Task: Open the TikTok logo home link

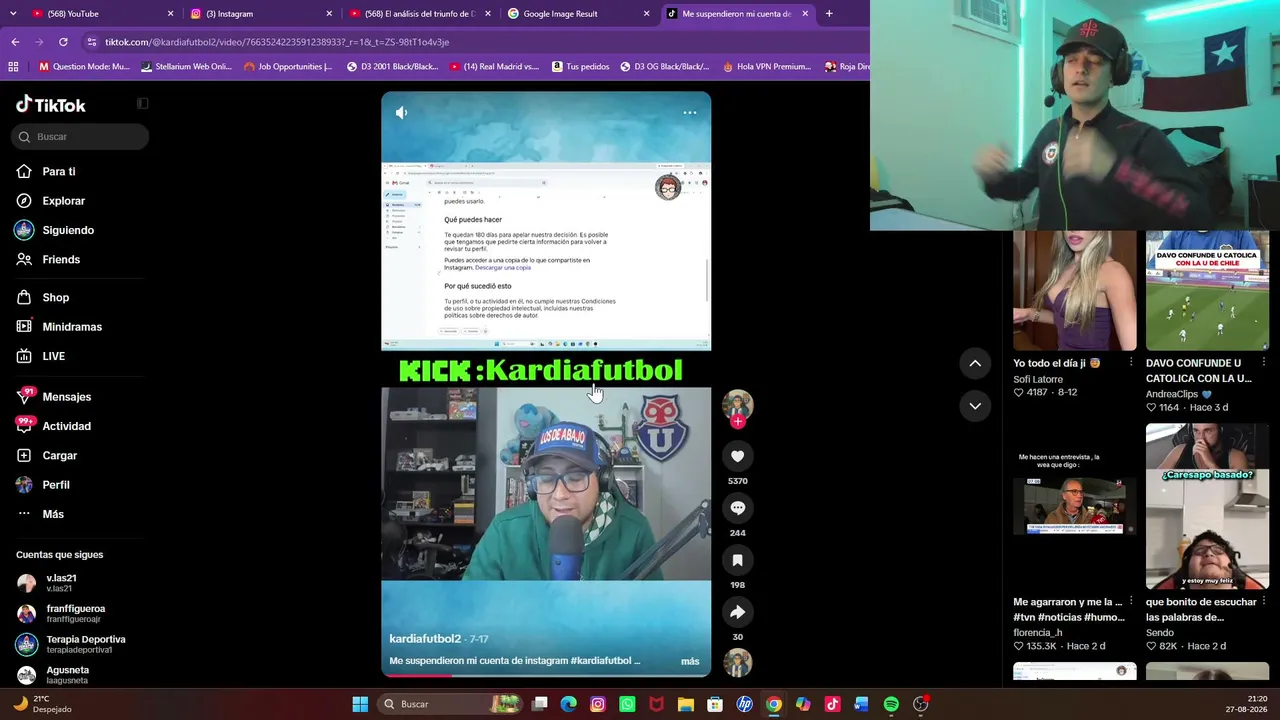Action: (x=51, y=105)
